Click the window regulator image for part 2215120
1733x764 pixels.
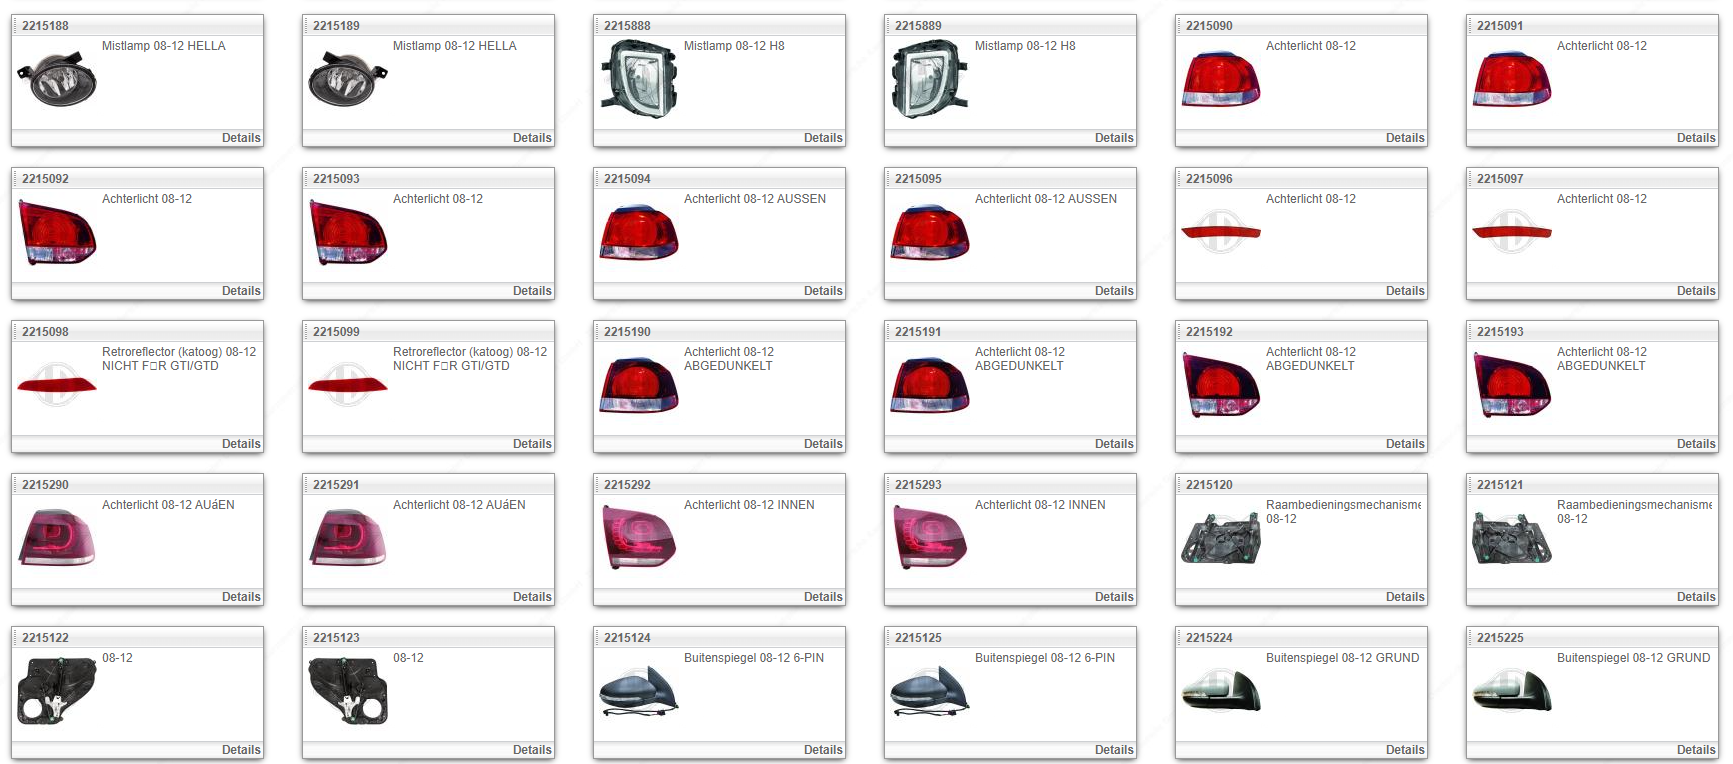click(1221, 538)
